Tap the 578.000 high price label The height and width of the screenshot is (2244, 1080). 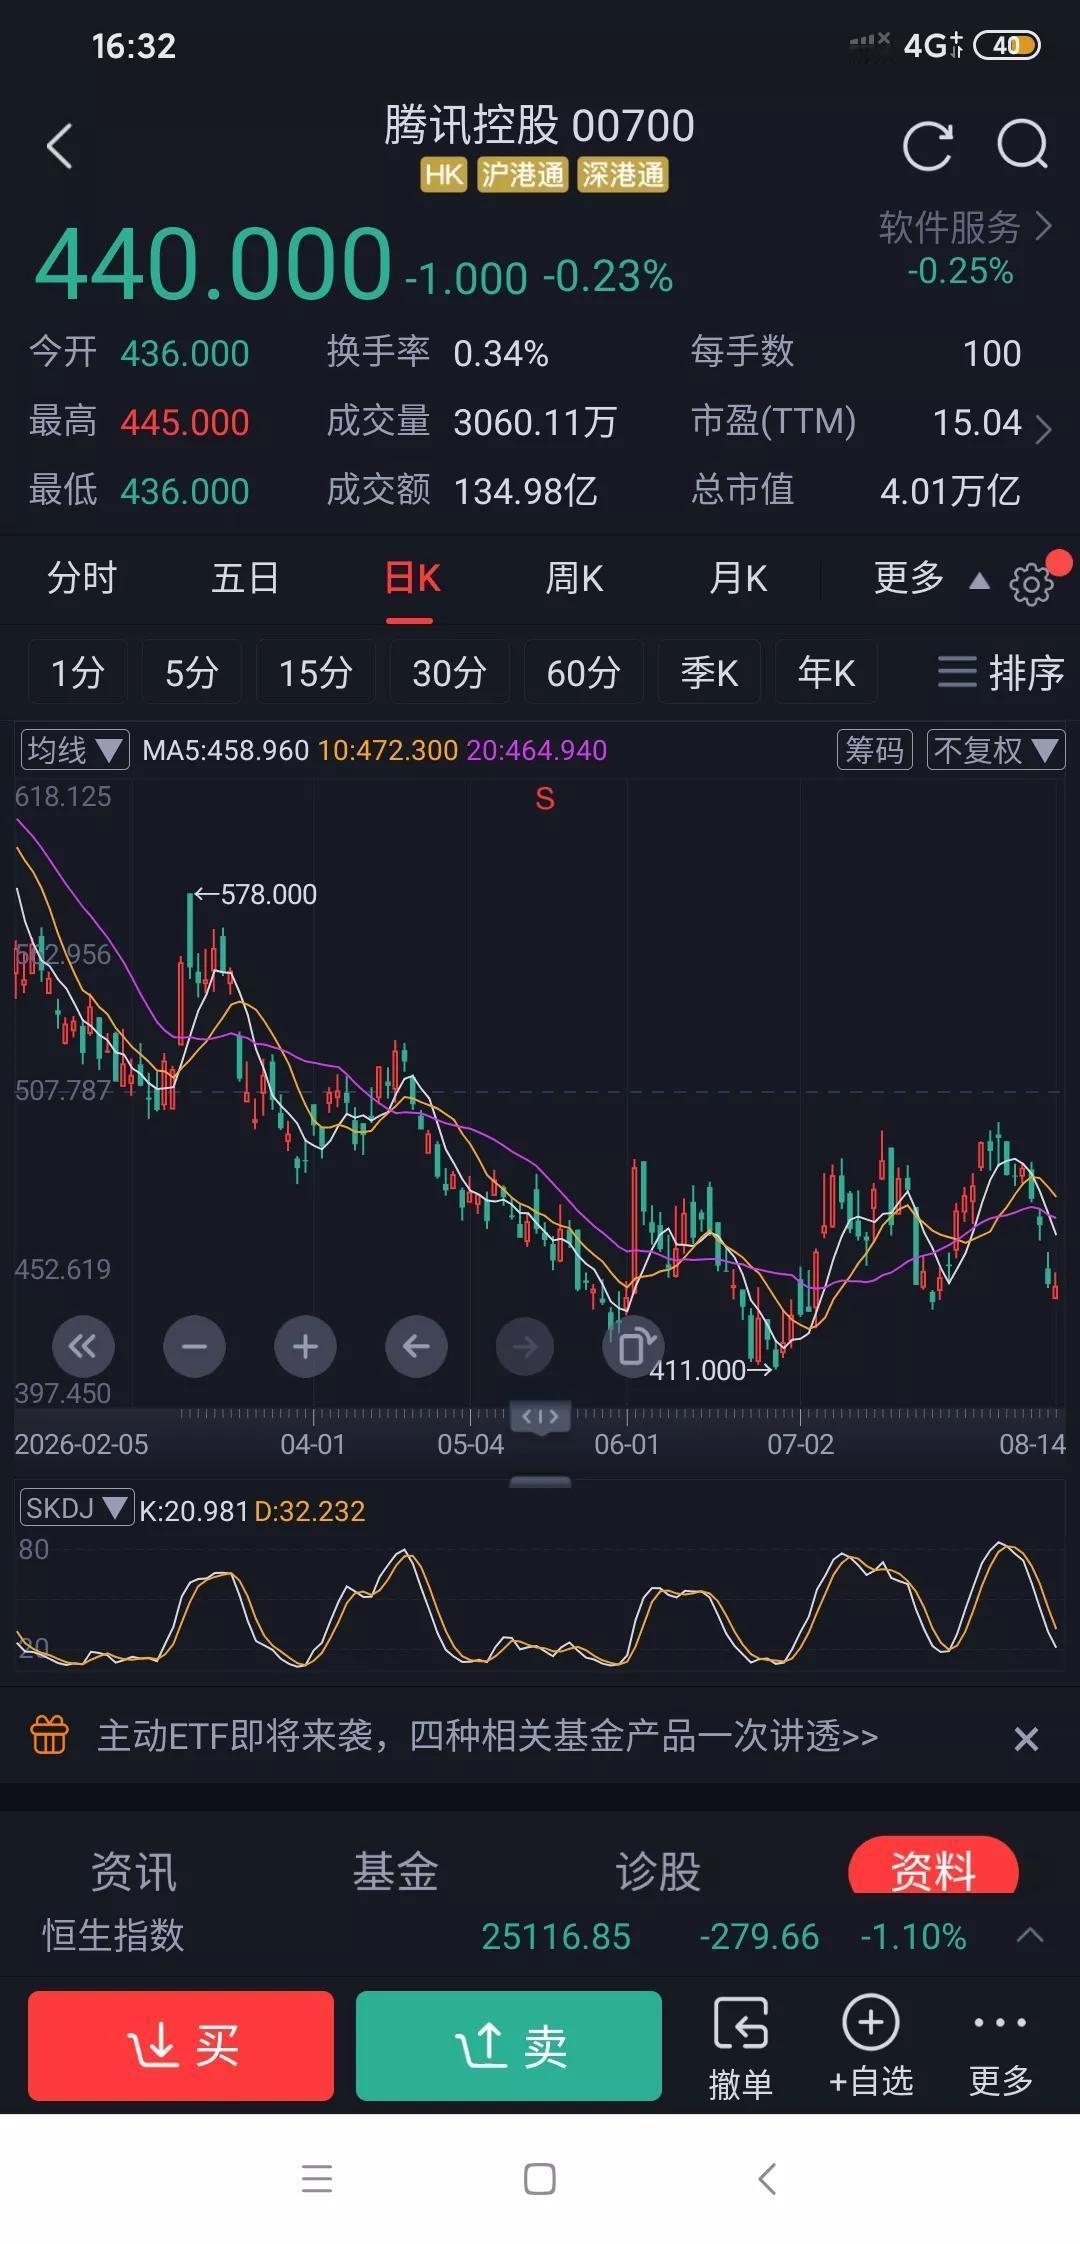(x=268, y=894)
